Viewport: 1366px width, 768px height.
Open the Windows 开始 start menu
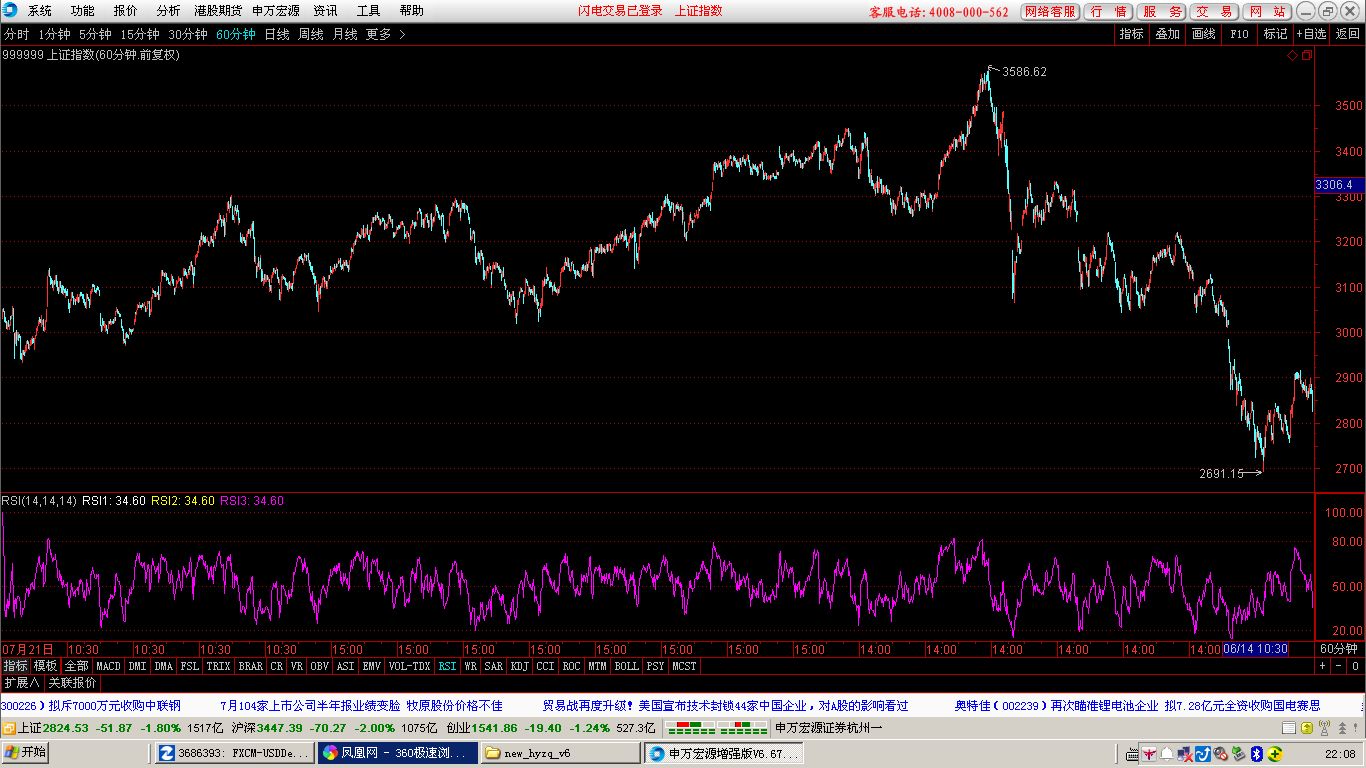(x=27, y=753)
